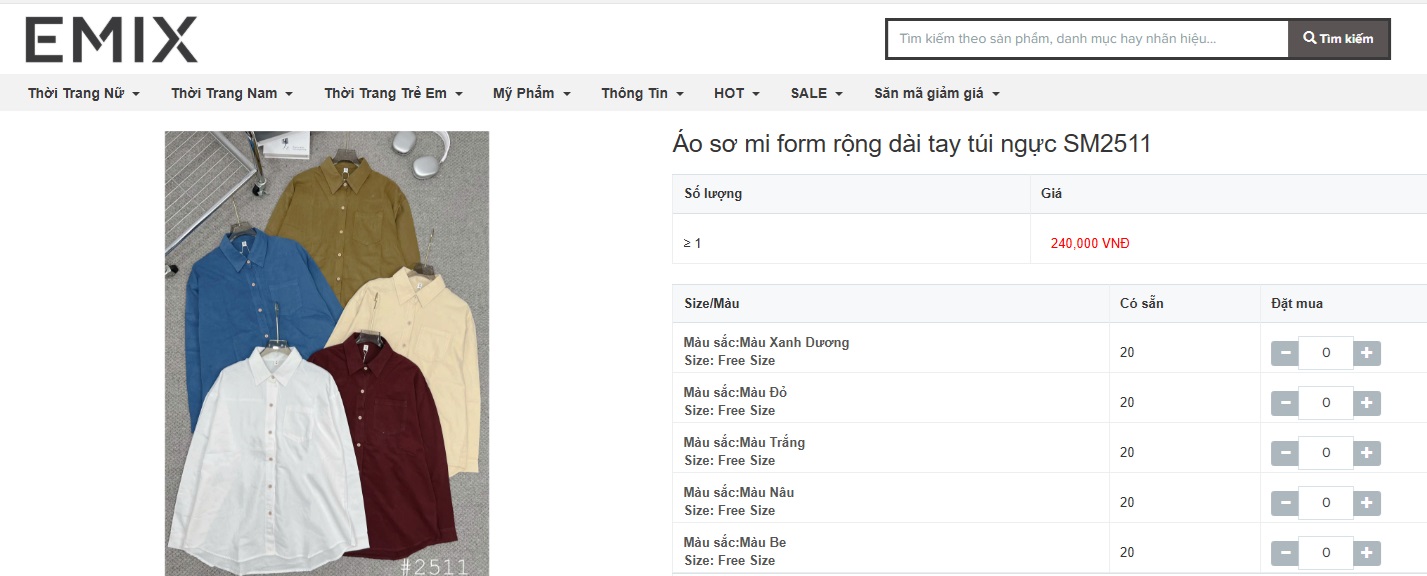
Task: Click the product title ending in SM2511
Action: pyautogui.click(x=912, y=144)
